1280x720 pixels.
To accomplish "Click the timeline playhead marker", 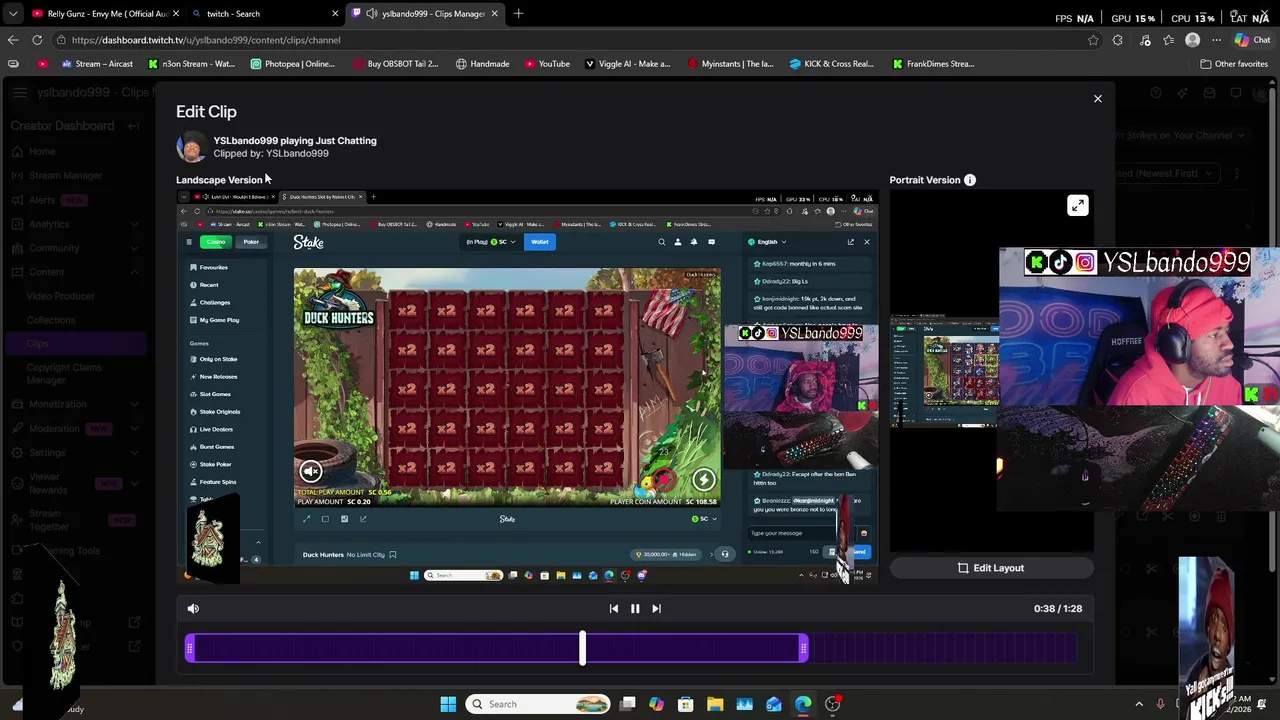I will click(582, 648).
